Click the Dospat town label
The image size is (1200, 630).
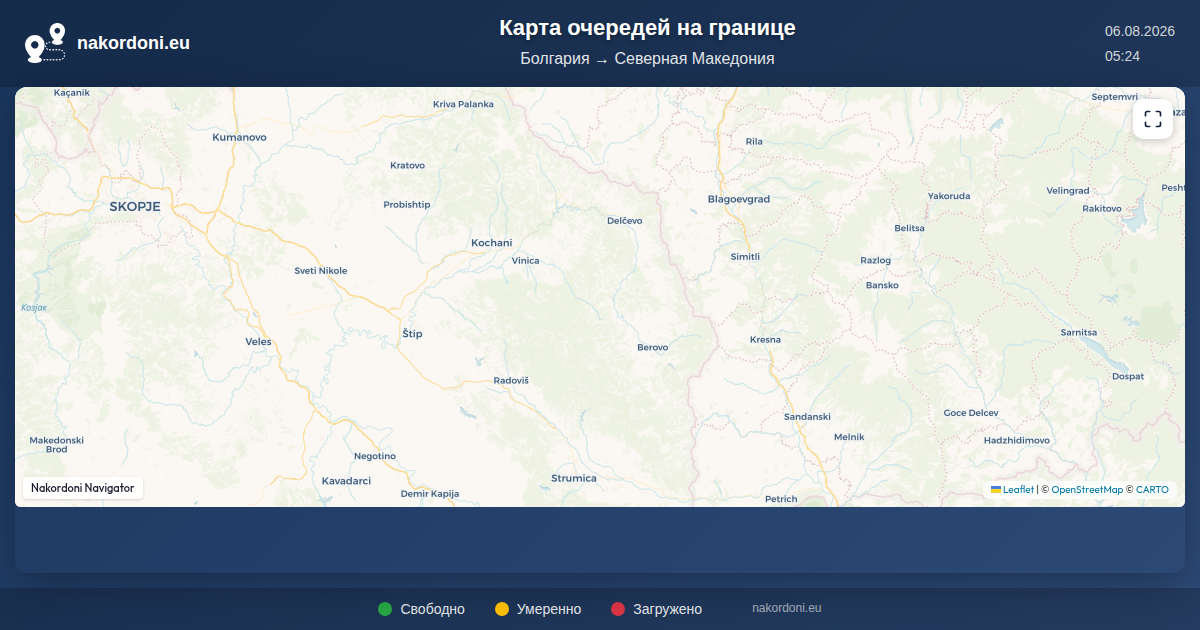tap(1128, 377)
